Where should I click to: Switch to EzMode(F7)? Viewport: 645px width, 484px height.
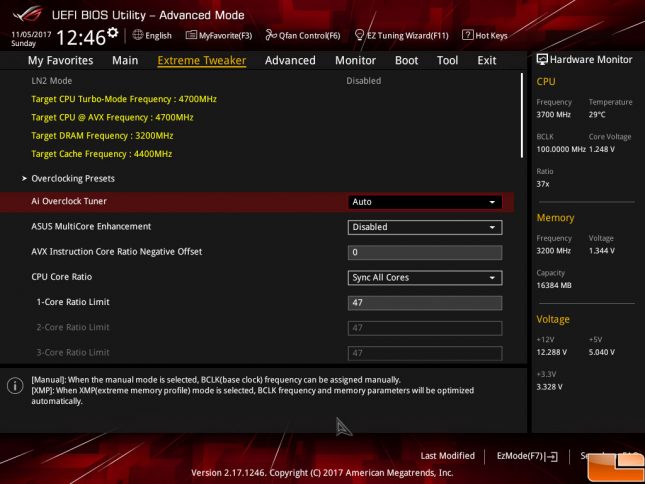(527, 456)
